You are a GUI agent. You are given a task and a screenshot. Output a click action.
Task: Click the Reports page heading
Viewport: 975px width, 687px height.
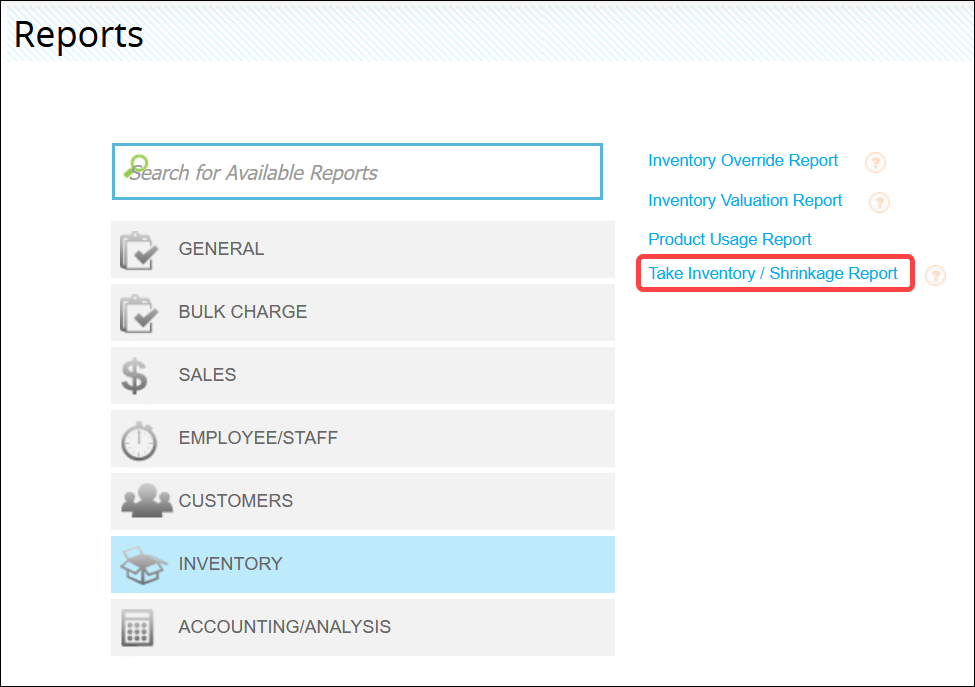78,34
